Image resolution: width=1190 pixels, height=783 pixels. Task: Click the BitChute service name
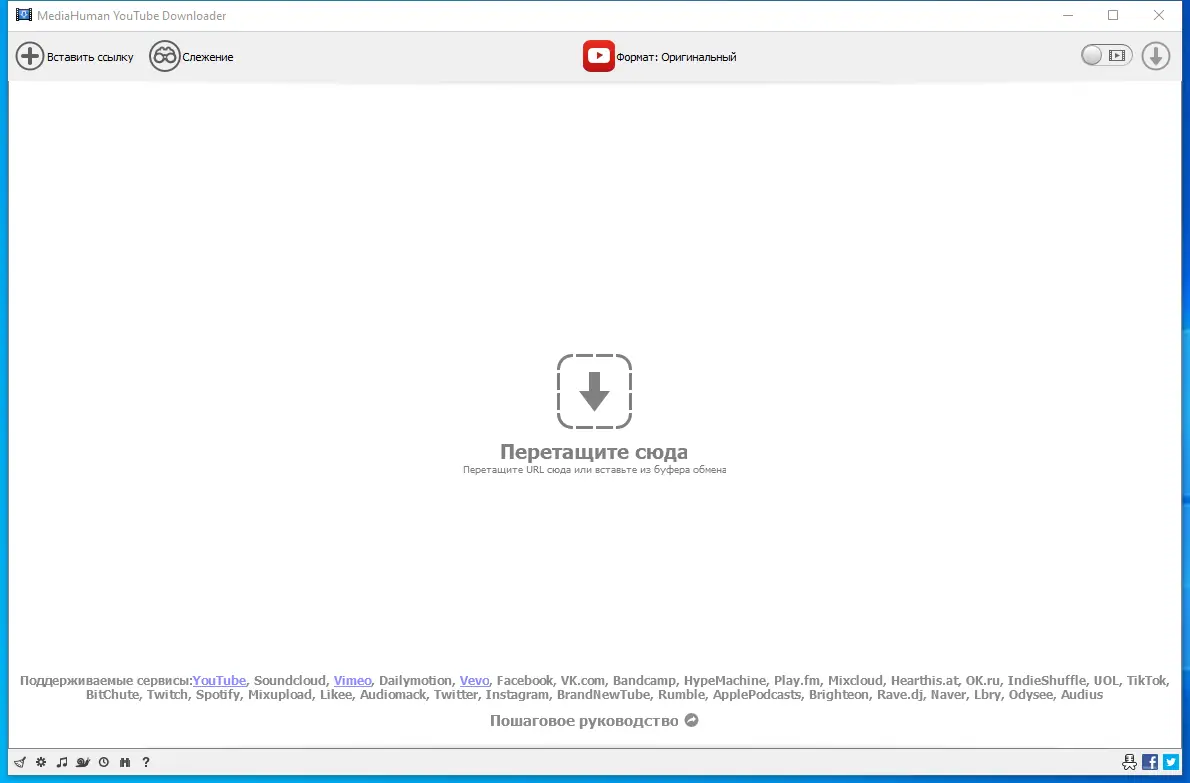tap(112, 694)
